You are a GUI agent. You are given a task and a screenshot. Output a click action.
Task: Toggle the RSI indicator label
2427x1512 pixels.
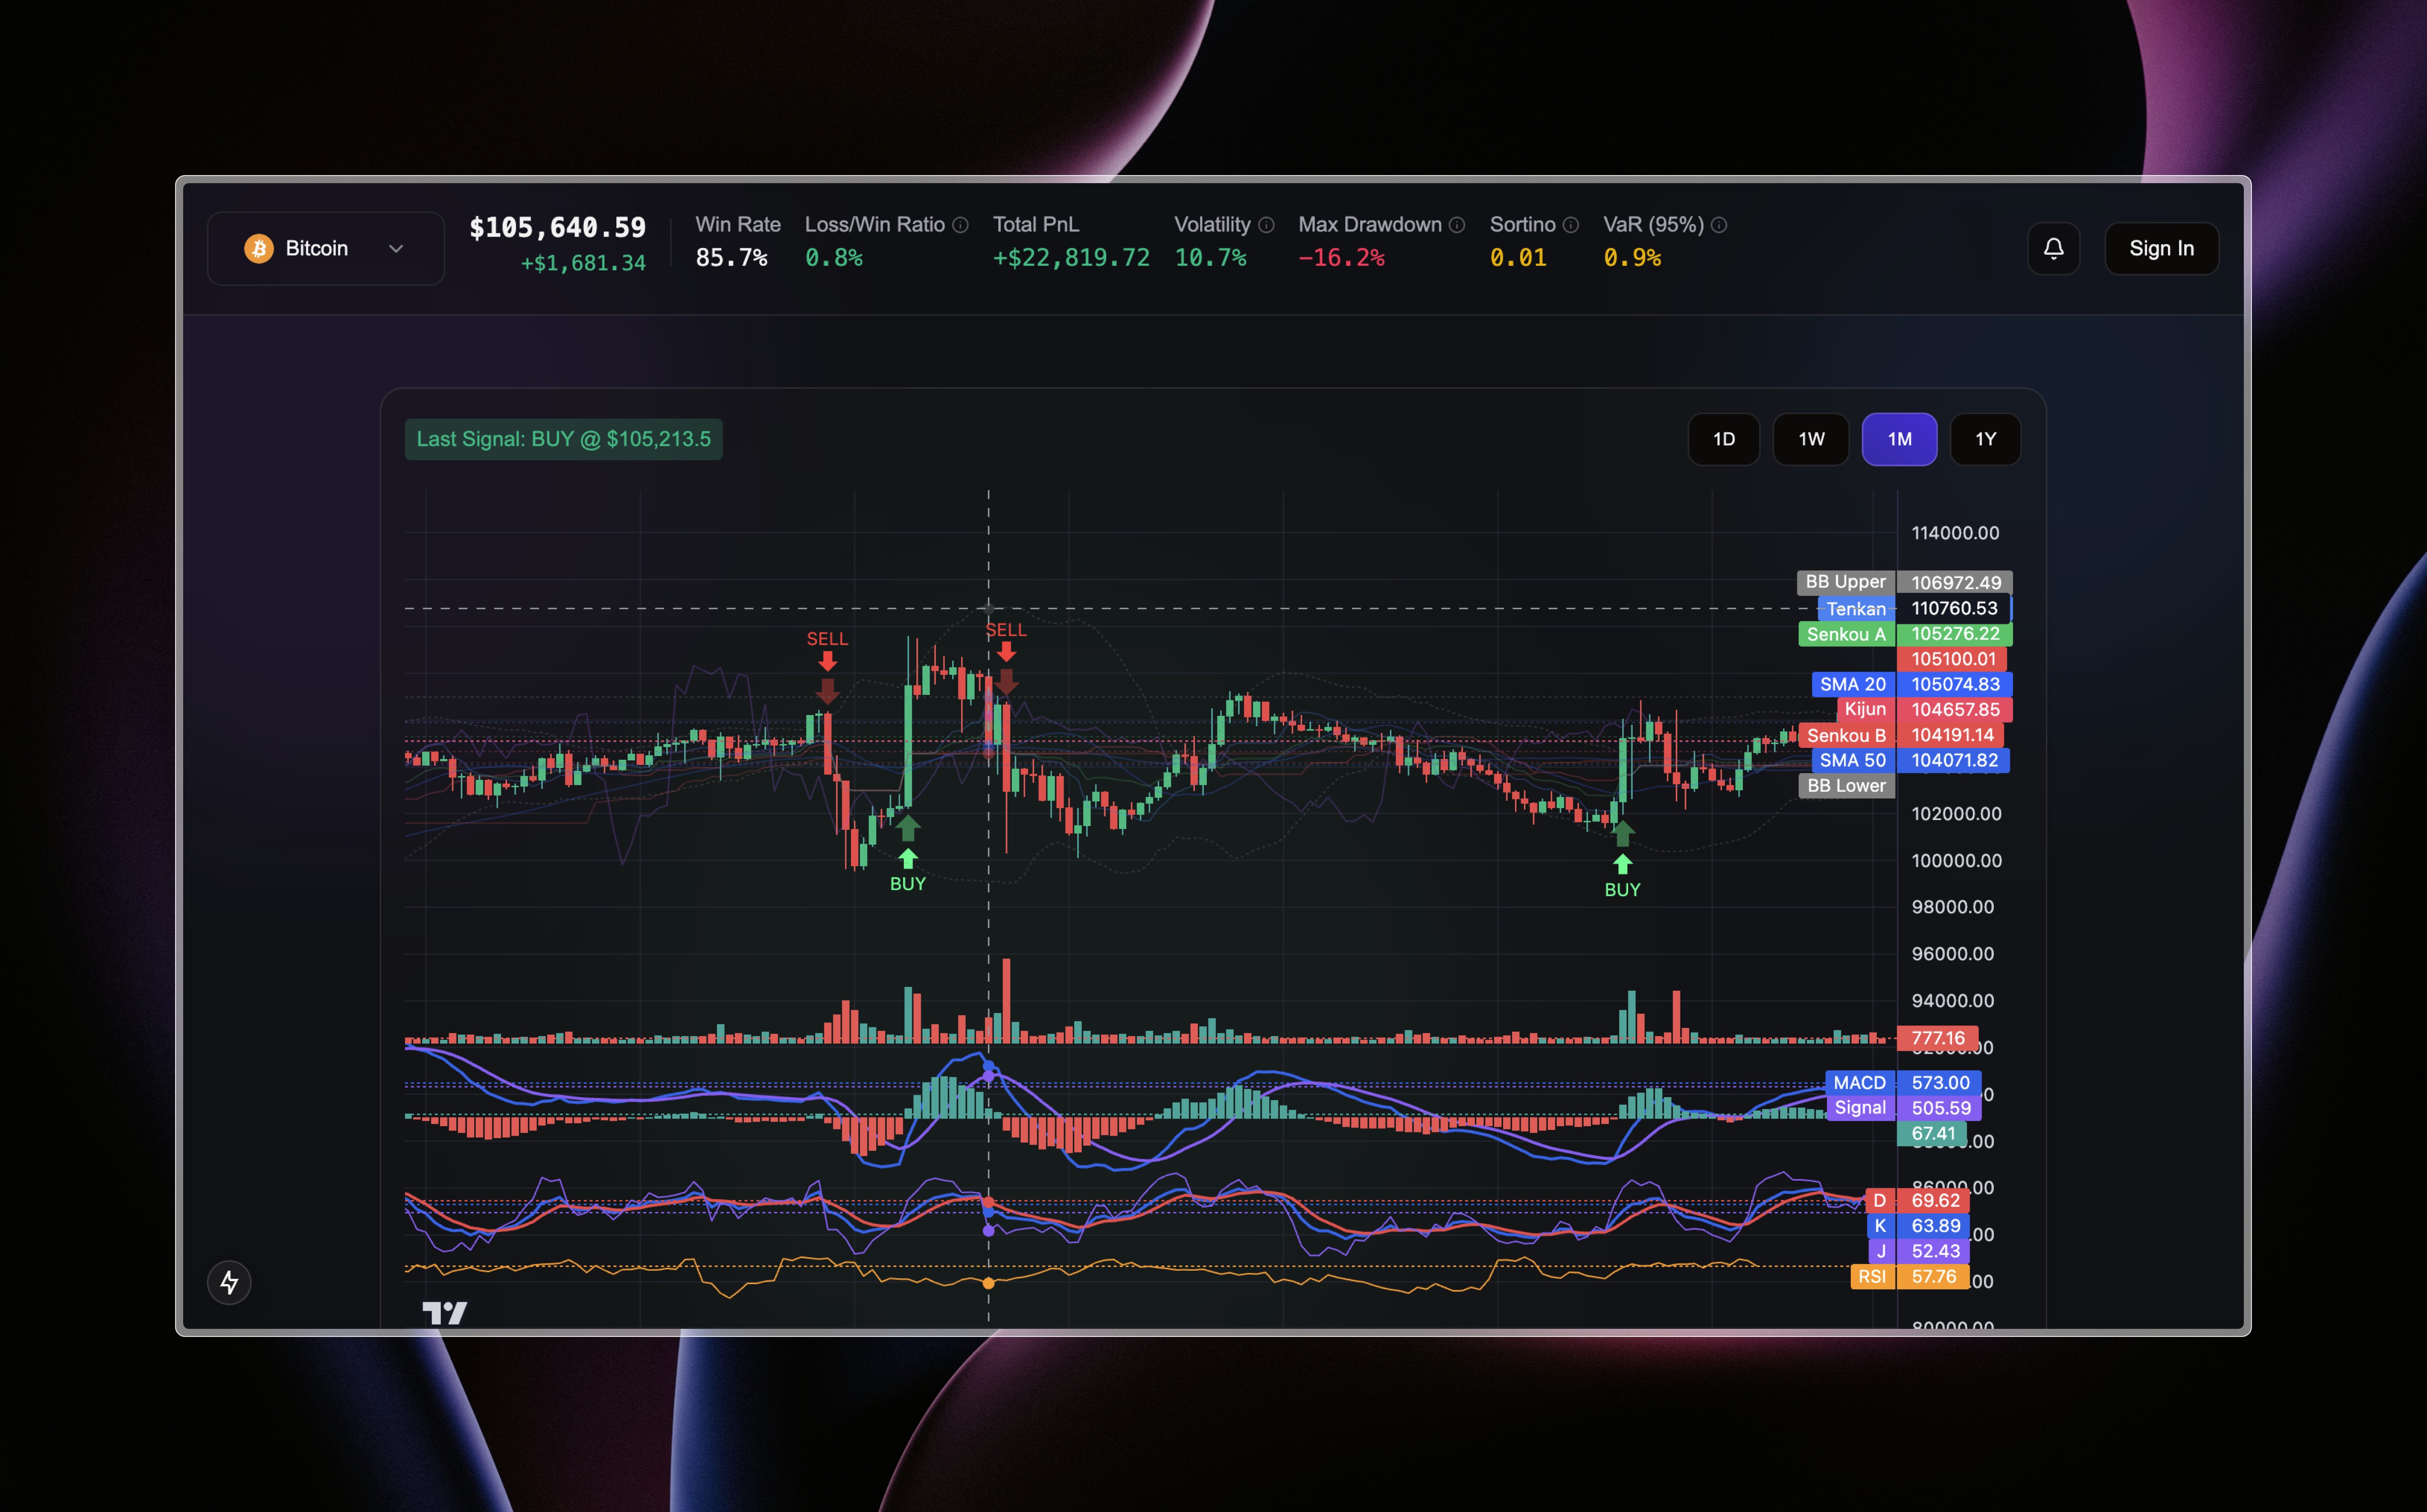(1873, 1276)
